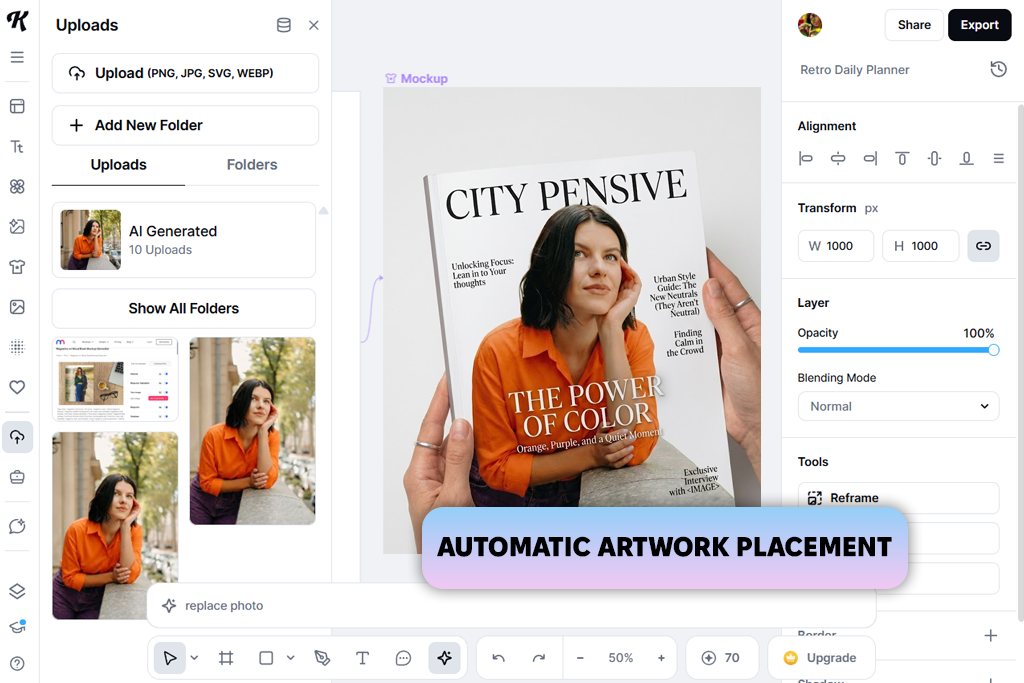
Task: Click the storage database icon in Uploads header
Action: pos(283,25)
